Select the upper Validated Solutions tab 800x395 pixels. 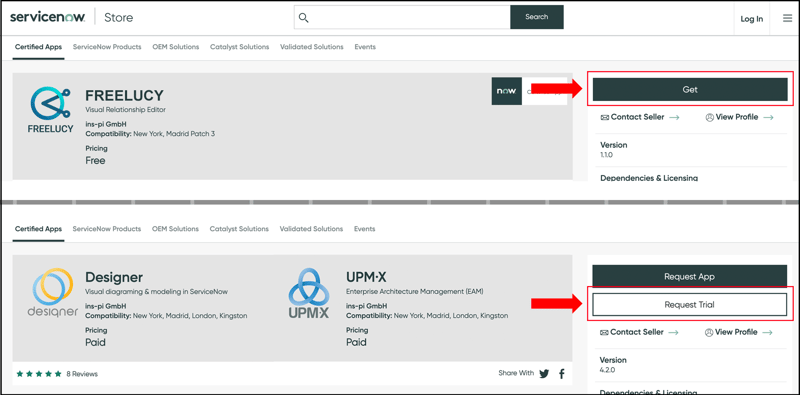pos(312,47)
